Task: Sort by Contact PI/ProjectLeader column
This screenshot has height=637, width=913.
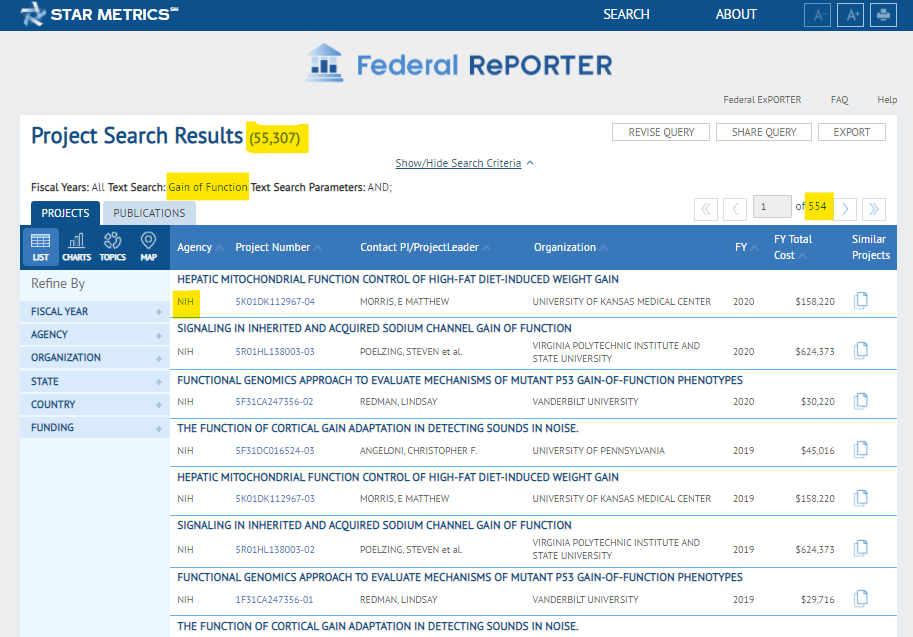Action: click(x=426, y=247)
